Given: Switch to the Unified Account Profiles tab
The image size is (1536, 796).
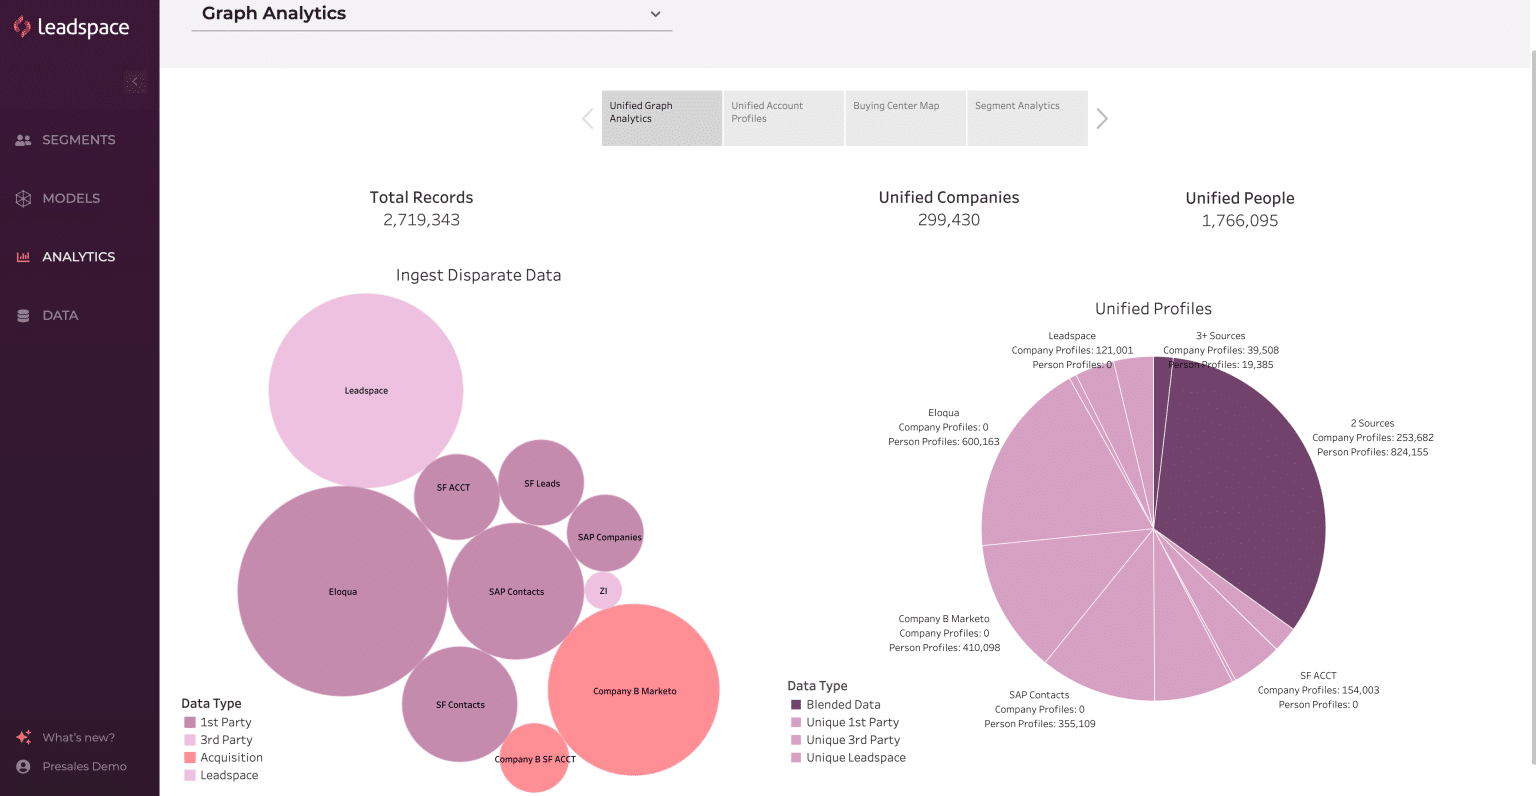Looking at the screenshot, I should 783,117.
